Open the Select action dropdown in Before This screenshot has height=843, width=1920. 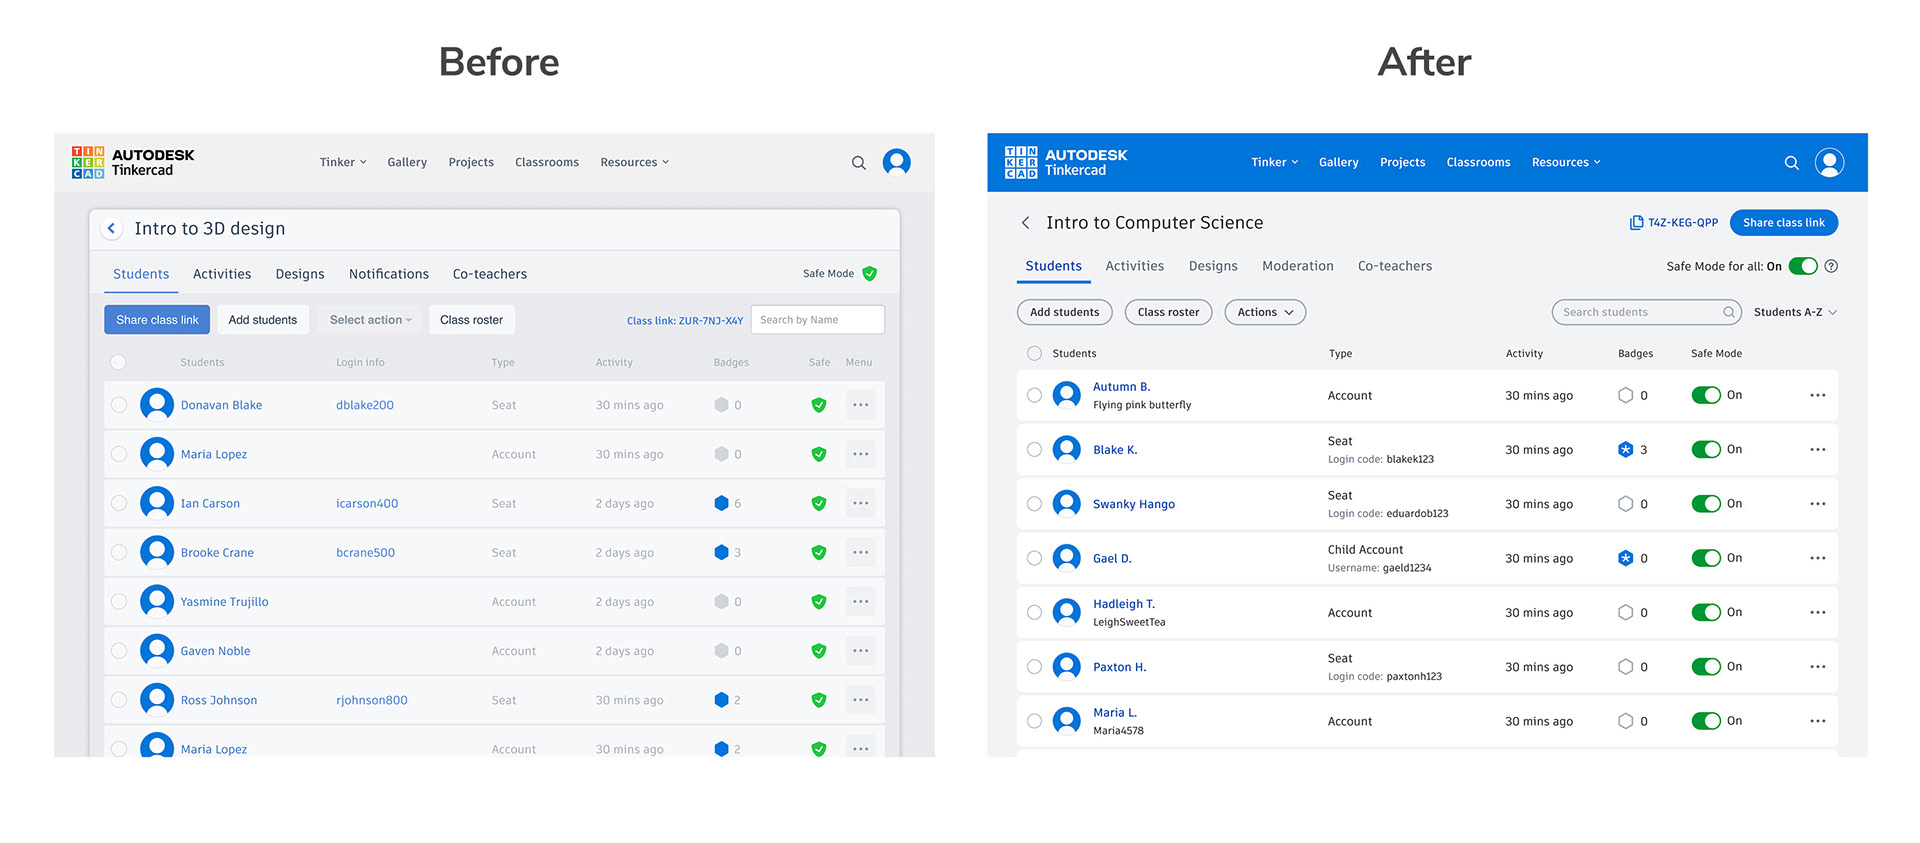(370, 320)
